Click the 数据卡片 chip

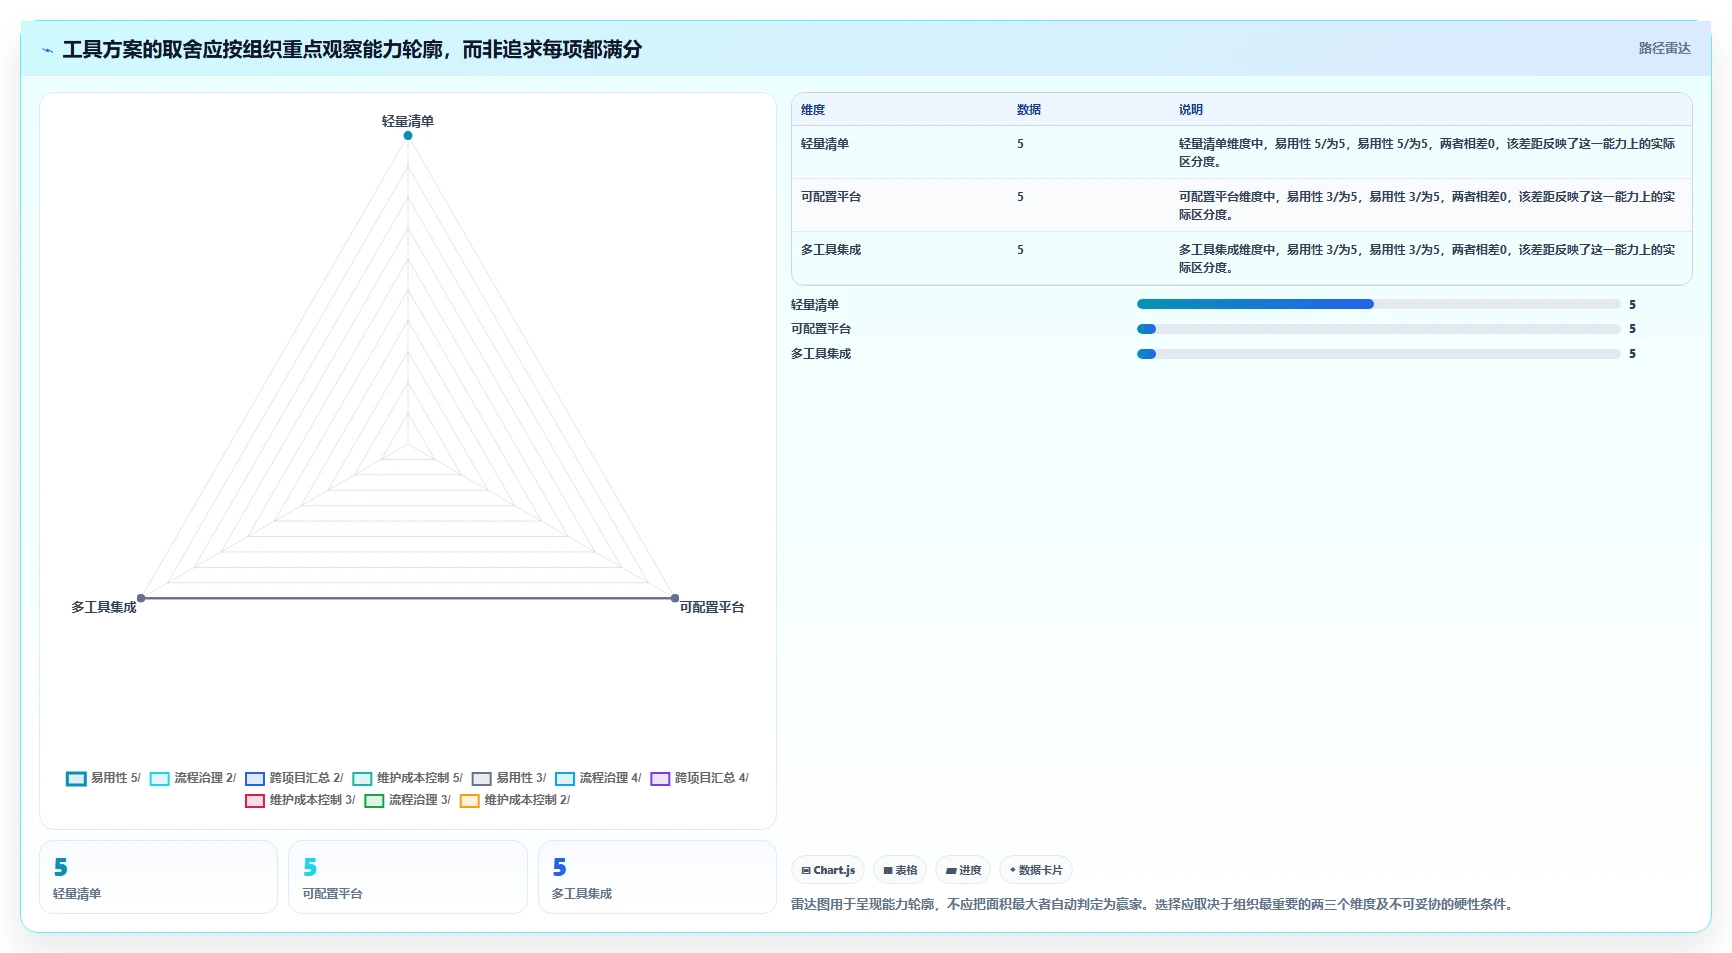click(1036, 870)
